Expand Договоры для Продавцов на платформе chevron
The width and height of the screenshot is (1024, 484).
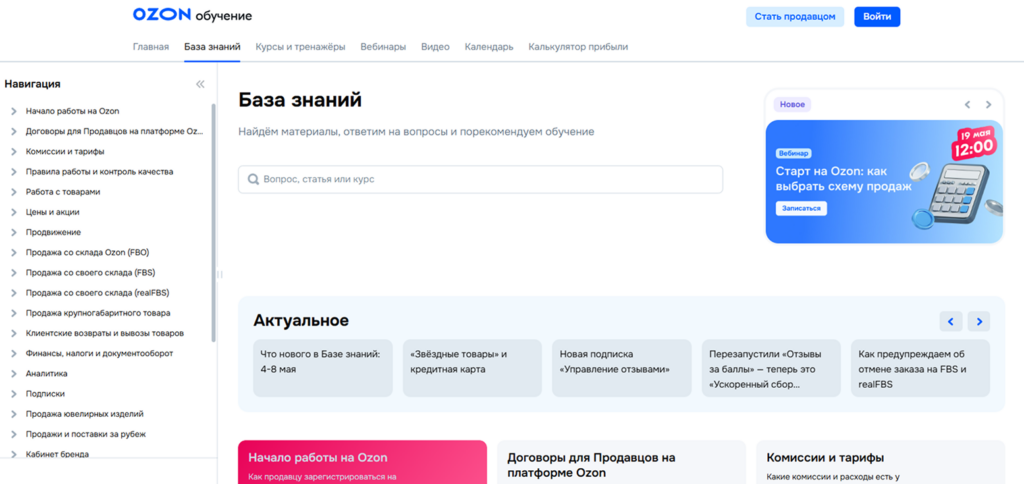(x=14, y=131)
